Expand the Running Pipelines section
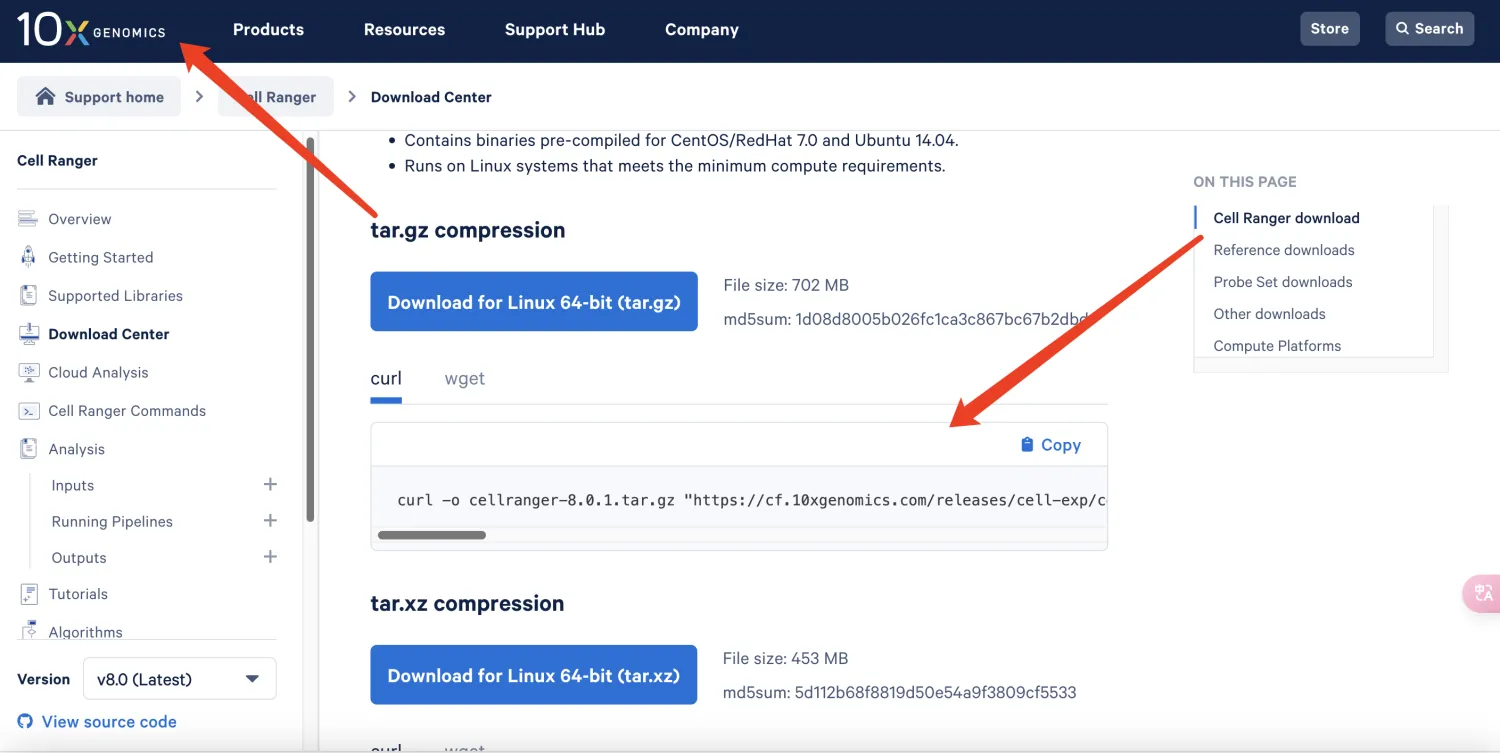 tap(270, 521)
